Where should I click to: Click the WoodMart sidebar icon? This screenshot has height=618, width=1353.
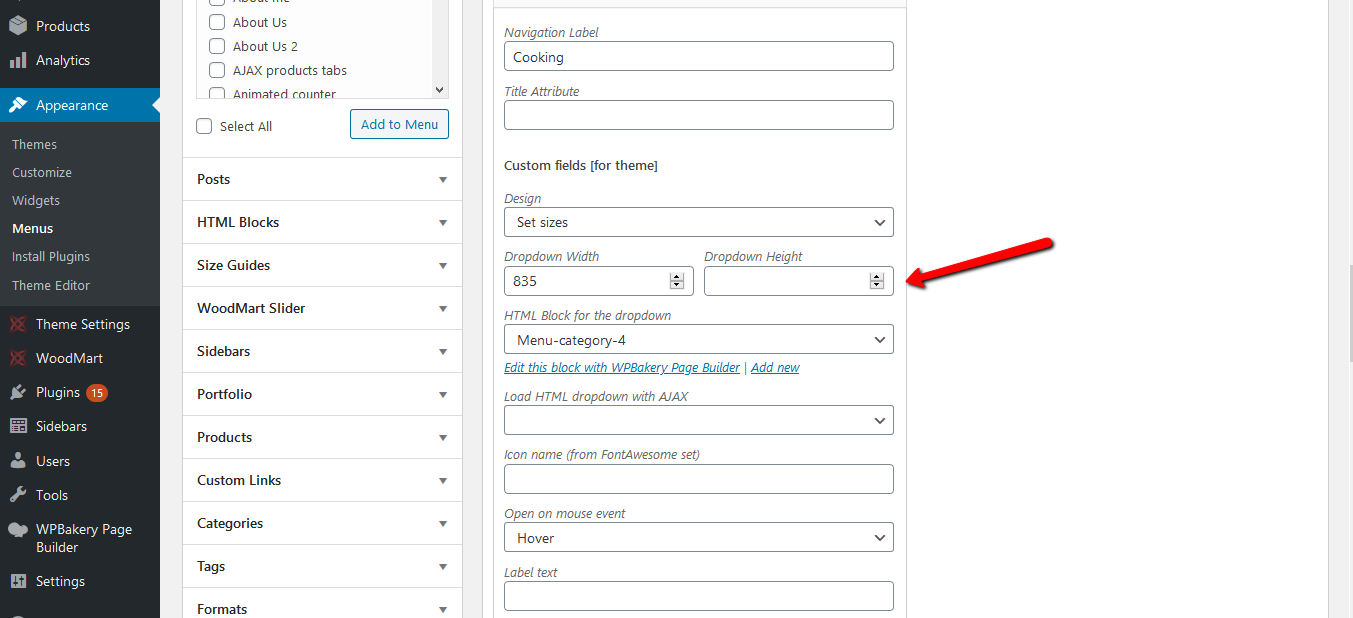18,358
